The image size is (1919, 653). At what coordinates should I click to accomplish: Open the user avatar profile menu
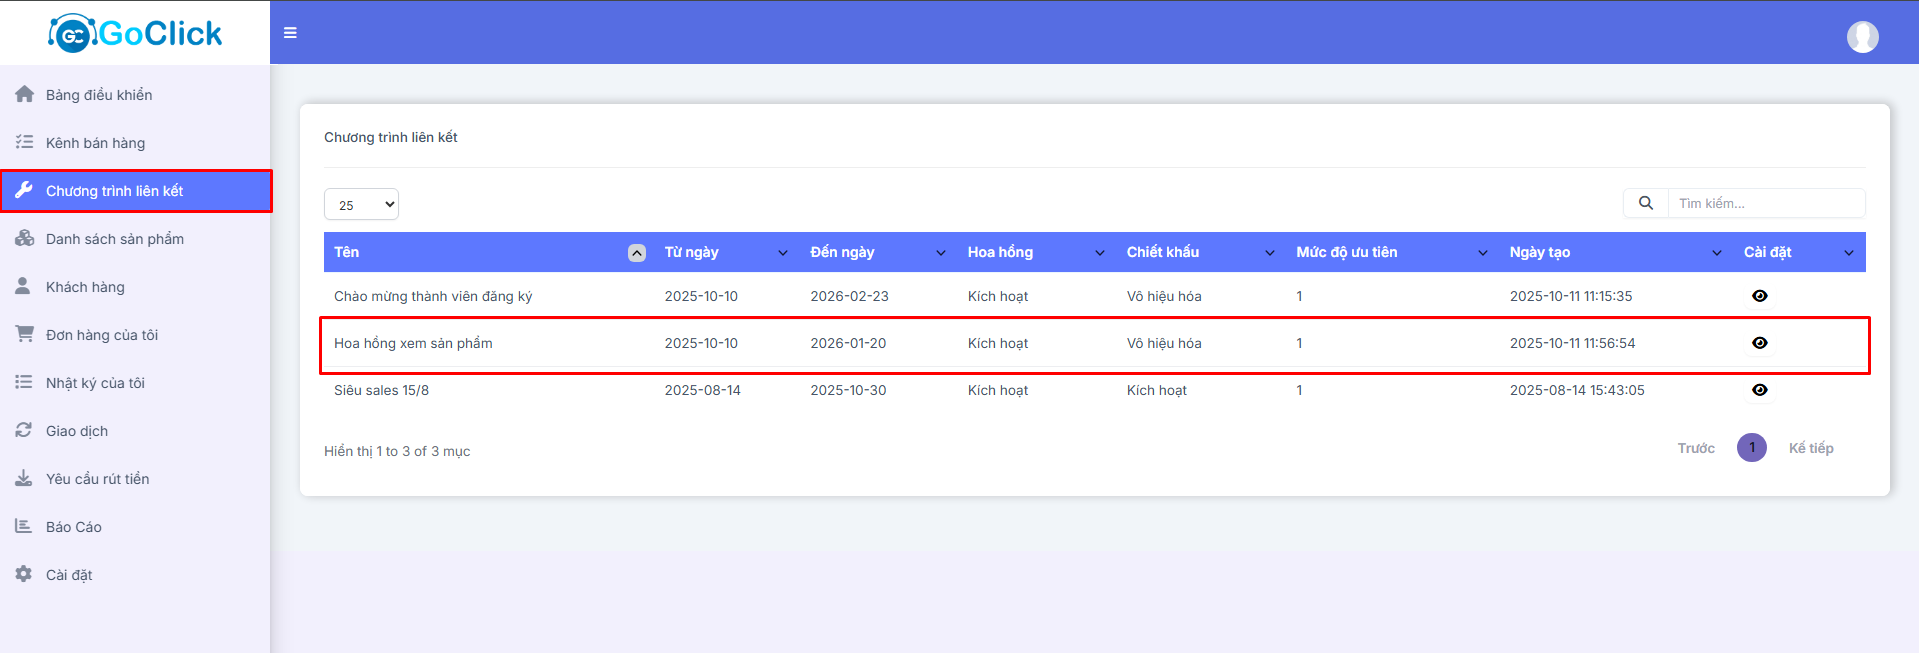1862,37
